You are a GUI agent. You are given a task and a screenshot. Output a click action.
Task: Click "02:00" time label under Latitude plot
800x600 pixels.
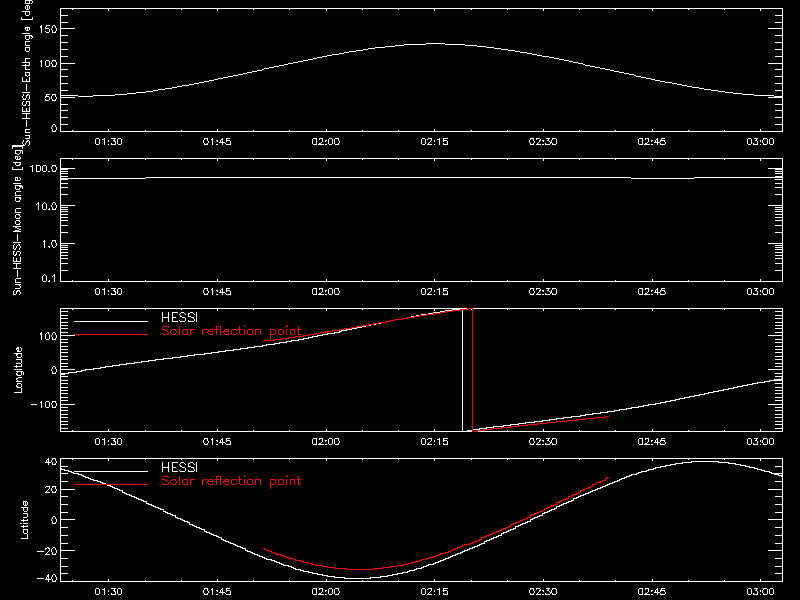point(326,591)
